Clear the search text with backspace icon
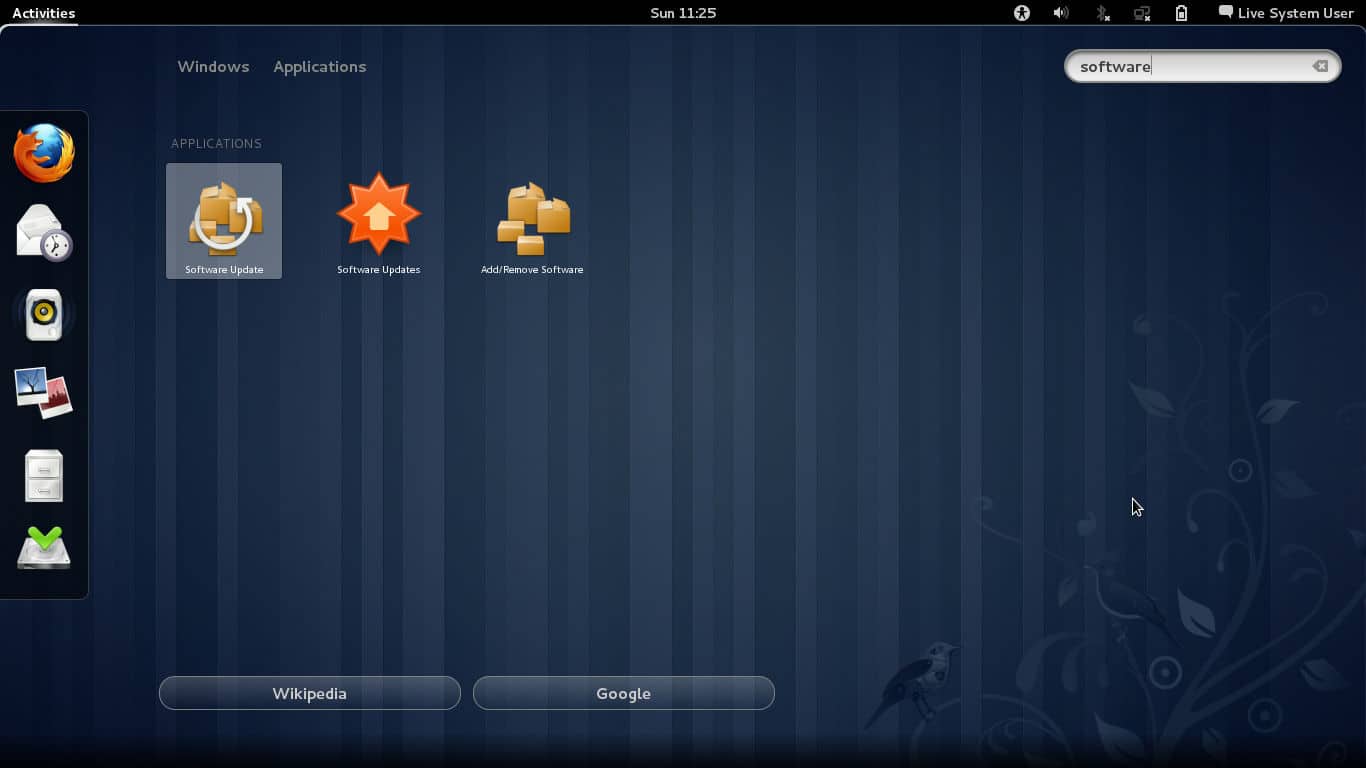This screenshot has height=768, width=1366. (x=1320, y=66)
